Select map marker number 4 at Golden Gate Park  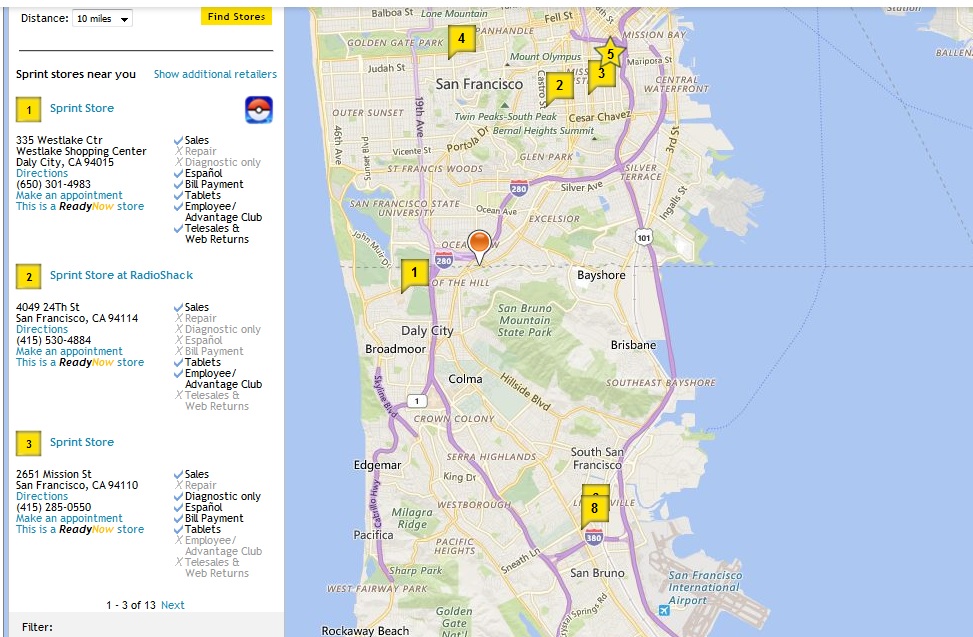(461, 40)
